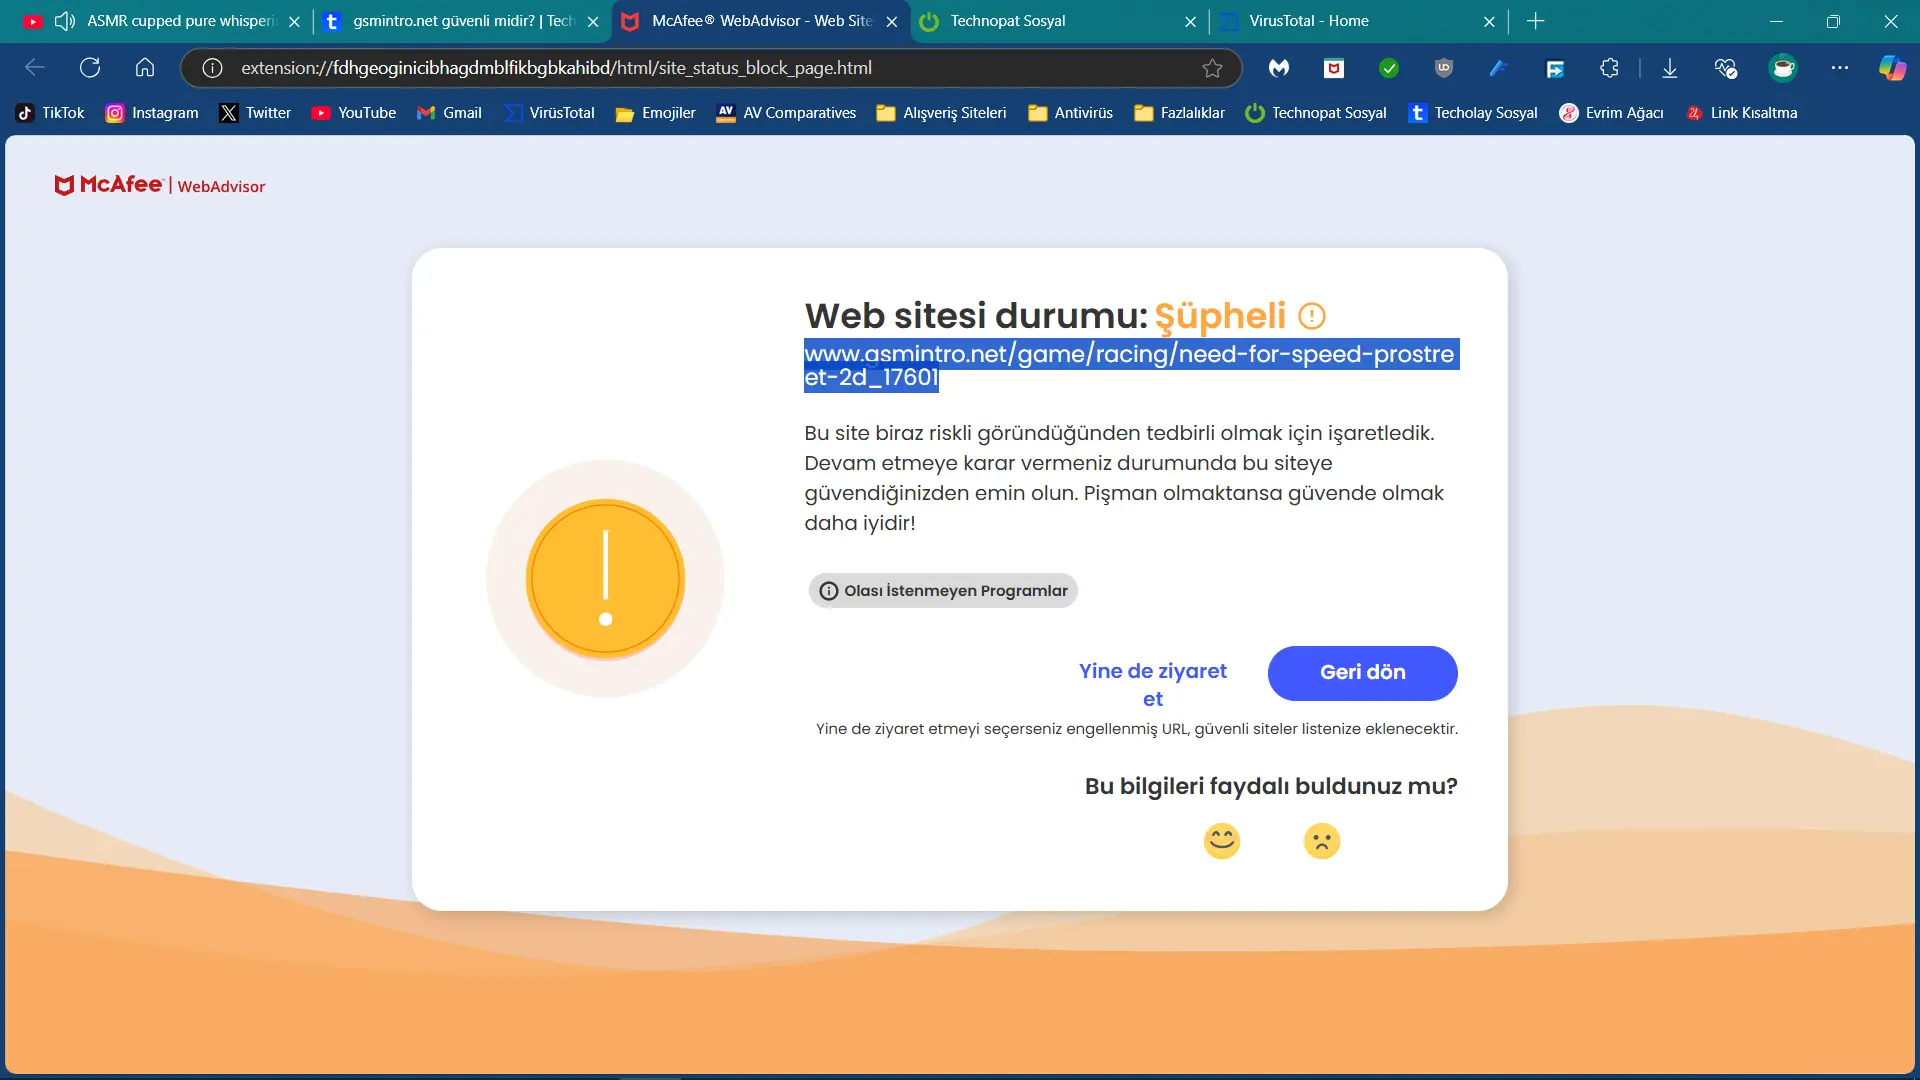Image resolution: width=1920 pixels, height=1080 pixels.
Task: Click the McAfee WebAdvisor logo
Action: coord(160,185)
